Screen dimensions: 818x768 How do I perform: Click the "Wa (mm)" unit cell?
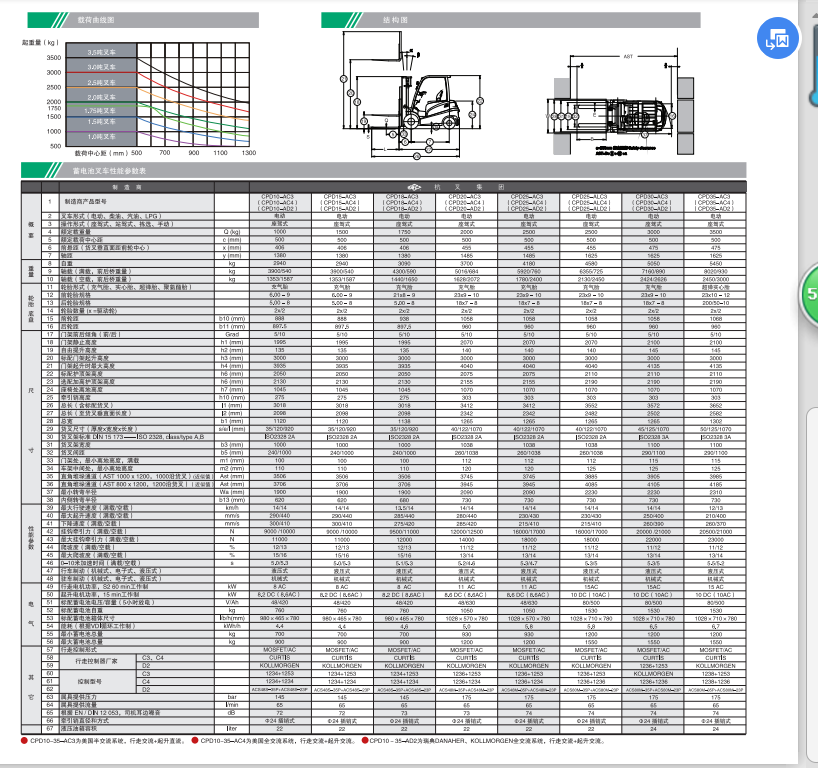tap(232, 492)
